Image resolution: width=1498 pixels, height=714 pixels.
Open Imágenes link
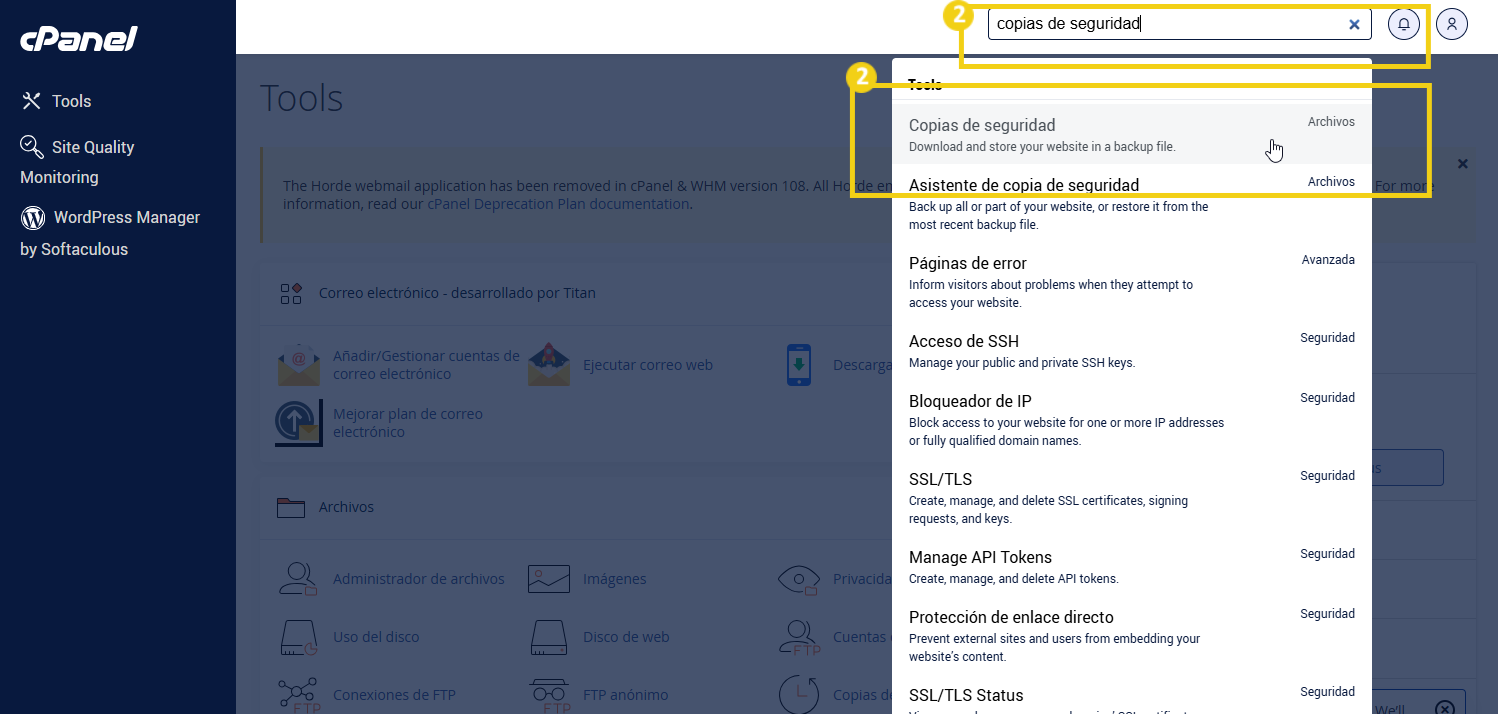(x=615, y=579)
